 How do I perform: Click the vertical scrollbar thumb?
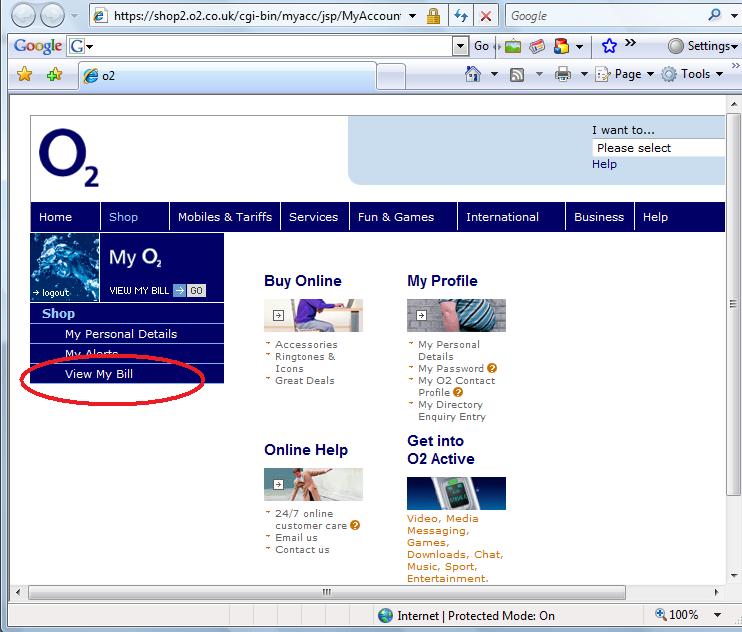733,304
